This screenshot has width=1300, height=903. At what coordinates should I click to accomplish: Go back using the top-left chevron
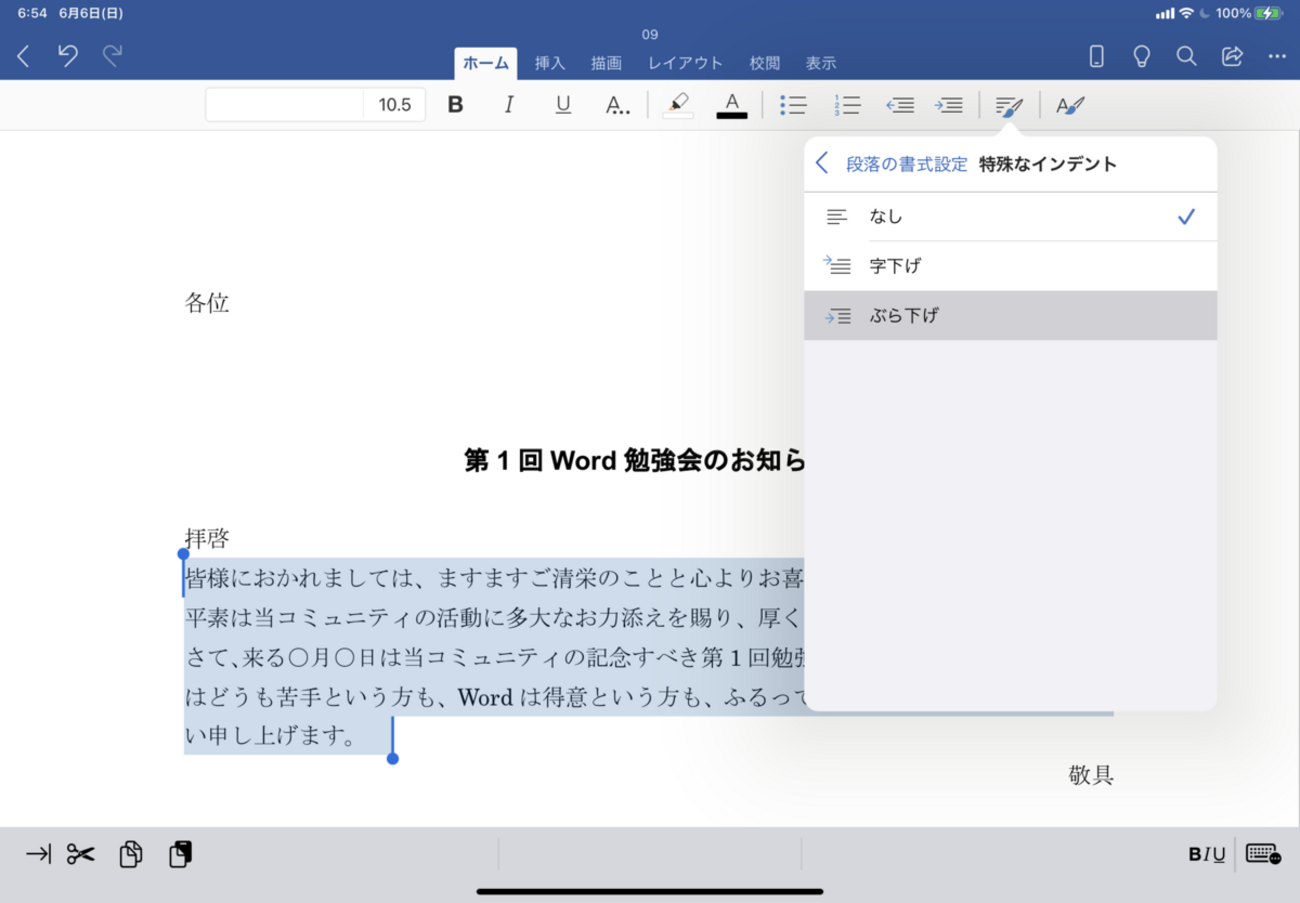[24, 57]
